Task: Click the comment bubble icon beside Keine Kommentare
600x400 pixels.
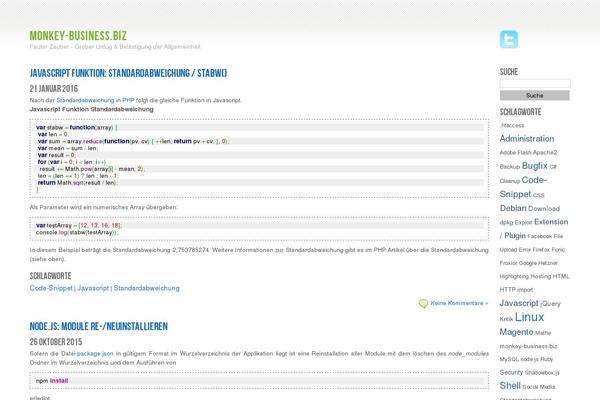Action: (x=423, y=304)
